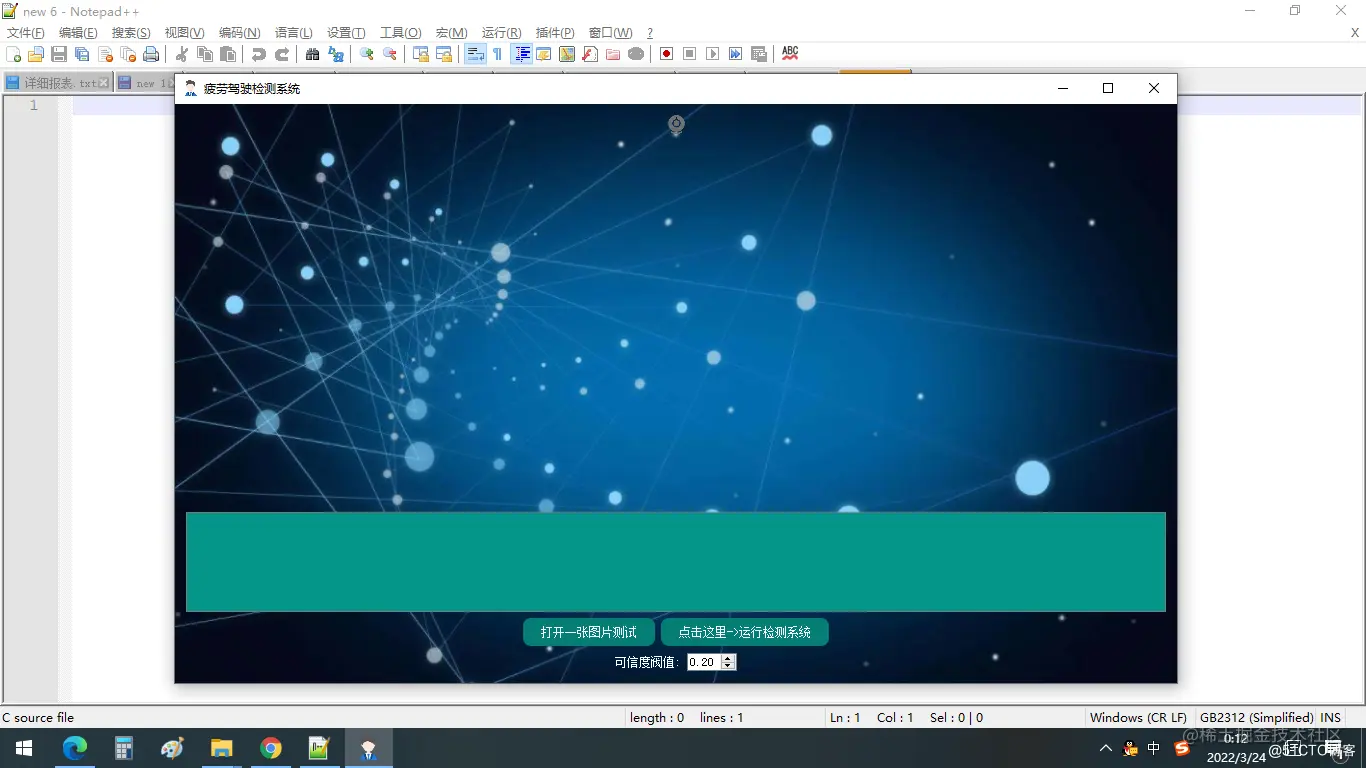Zoom in on the editor text
The width and height of the screenshot is (1366, 768).
pos(367,54)
